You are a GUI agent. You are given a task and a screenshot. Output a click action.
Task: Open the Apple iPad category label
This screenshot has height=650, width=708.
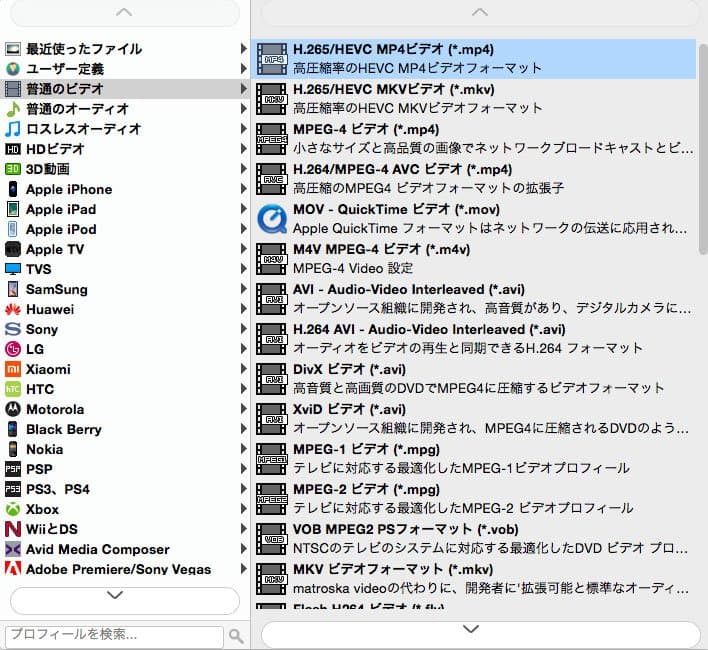pyautogui.click(x=61, y=209)
